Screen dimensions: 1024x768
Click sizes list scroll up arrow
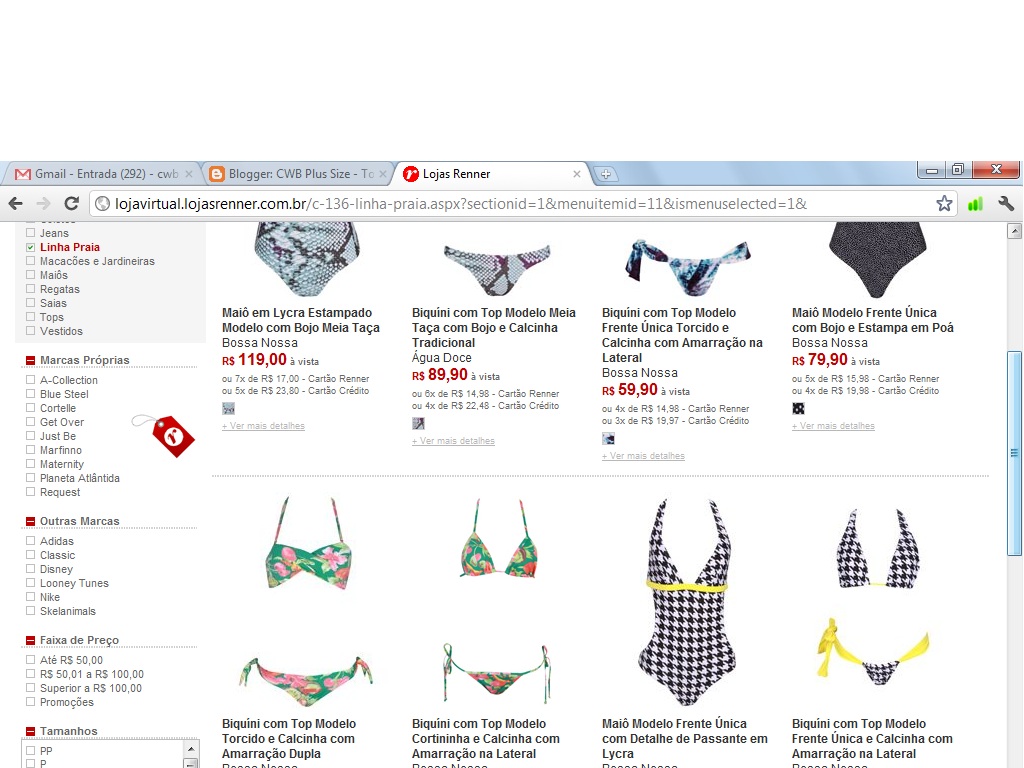pyautogui.click(x=191, y=748)
